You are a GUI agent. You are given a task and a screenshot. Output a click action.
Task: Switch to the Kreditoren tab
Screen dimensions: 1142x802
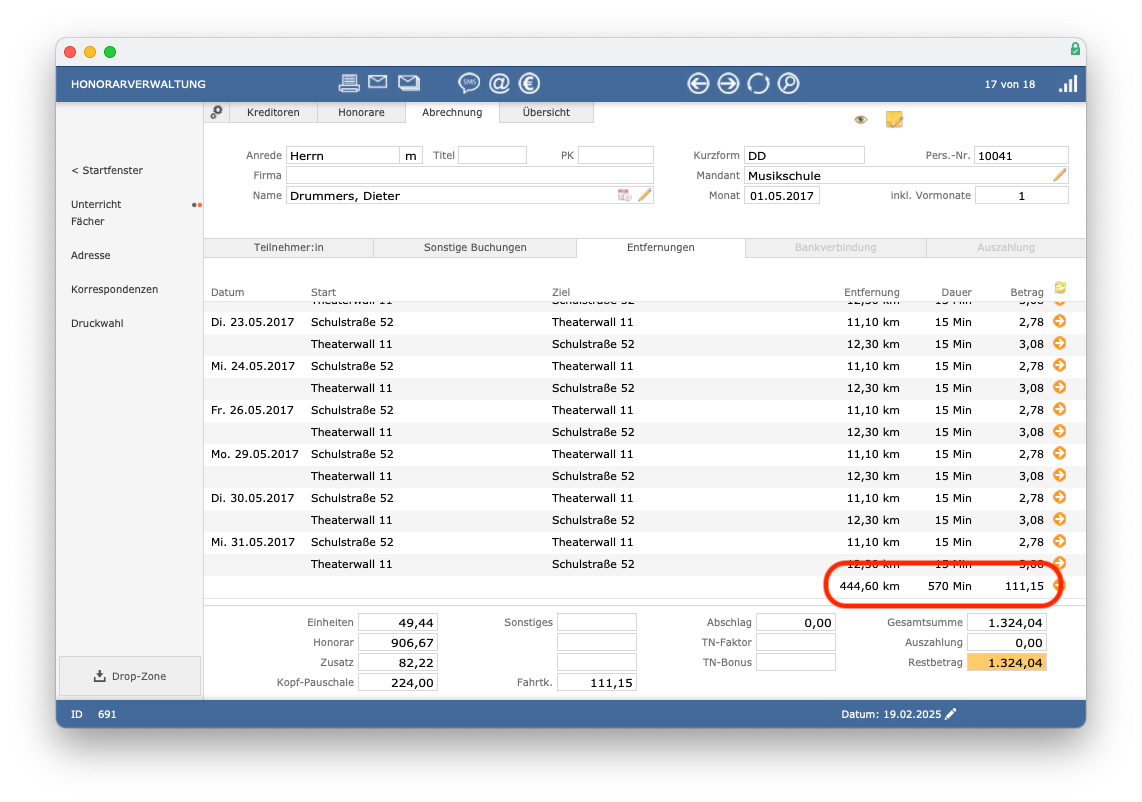[273, 112]
